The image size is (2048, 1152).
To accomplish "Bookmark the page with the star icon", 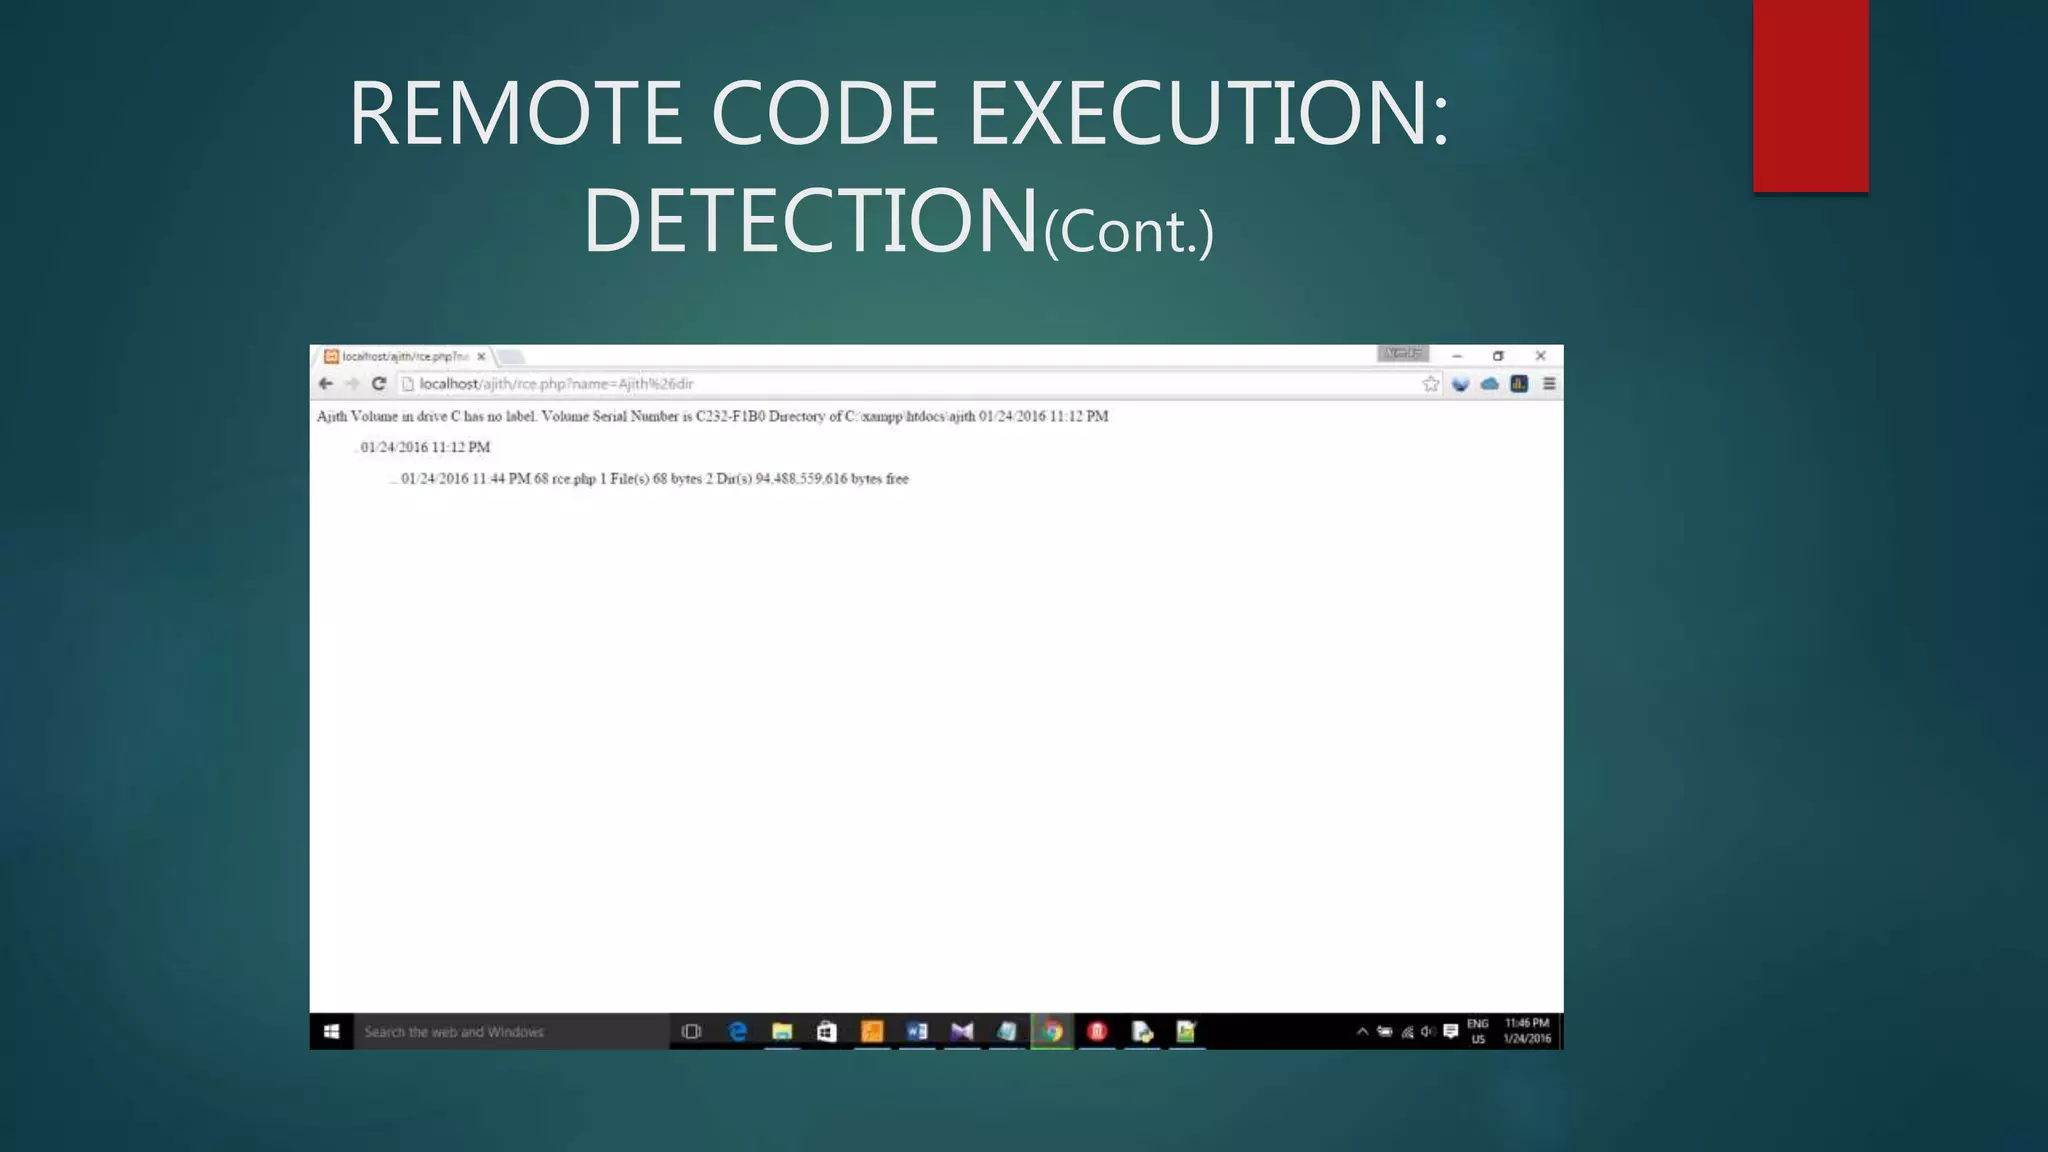I will click(x=1431, y=384).
